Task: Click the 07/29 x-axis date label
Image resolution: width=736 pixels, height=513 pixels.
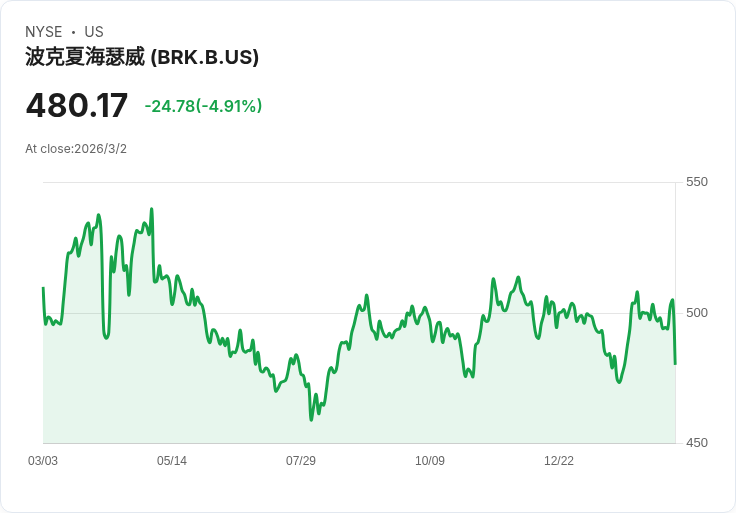Action: click(301, 460)
